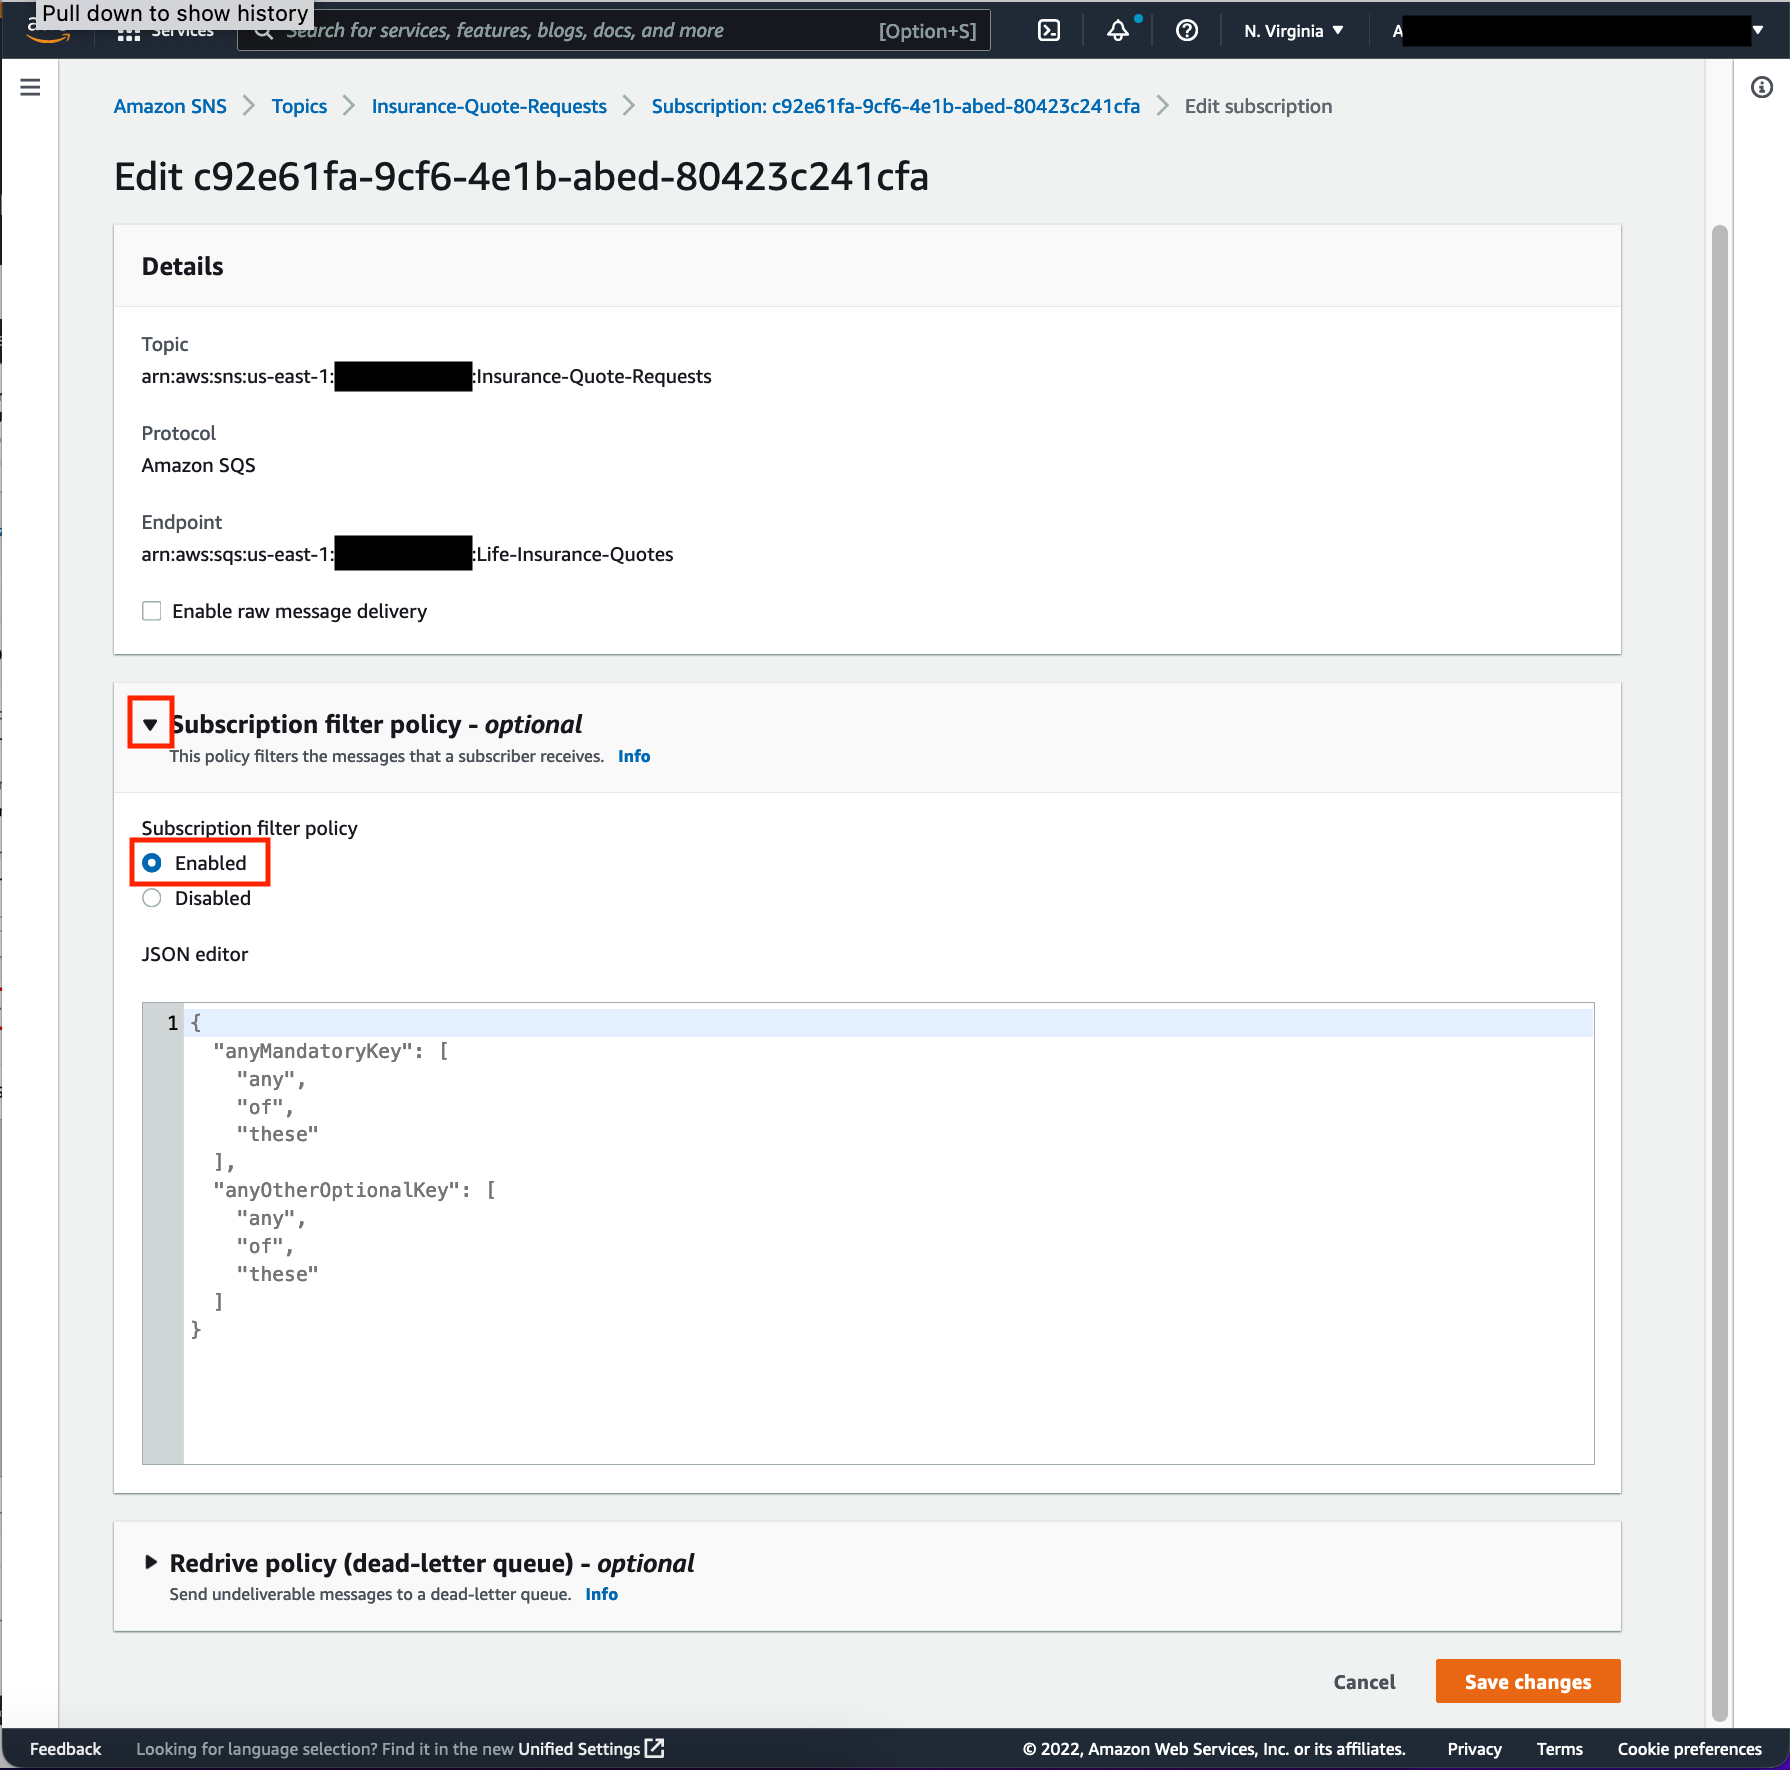
Task: Open the info panel icon on the right
Action: tap(1762, 88)
